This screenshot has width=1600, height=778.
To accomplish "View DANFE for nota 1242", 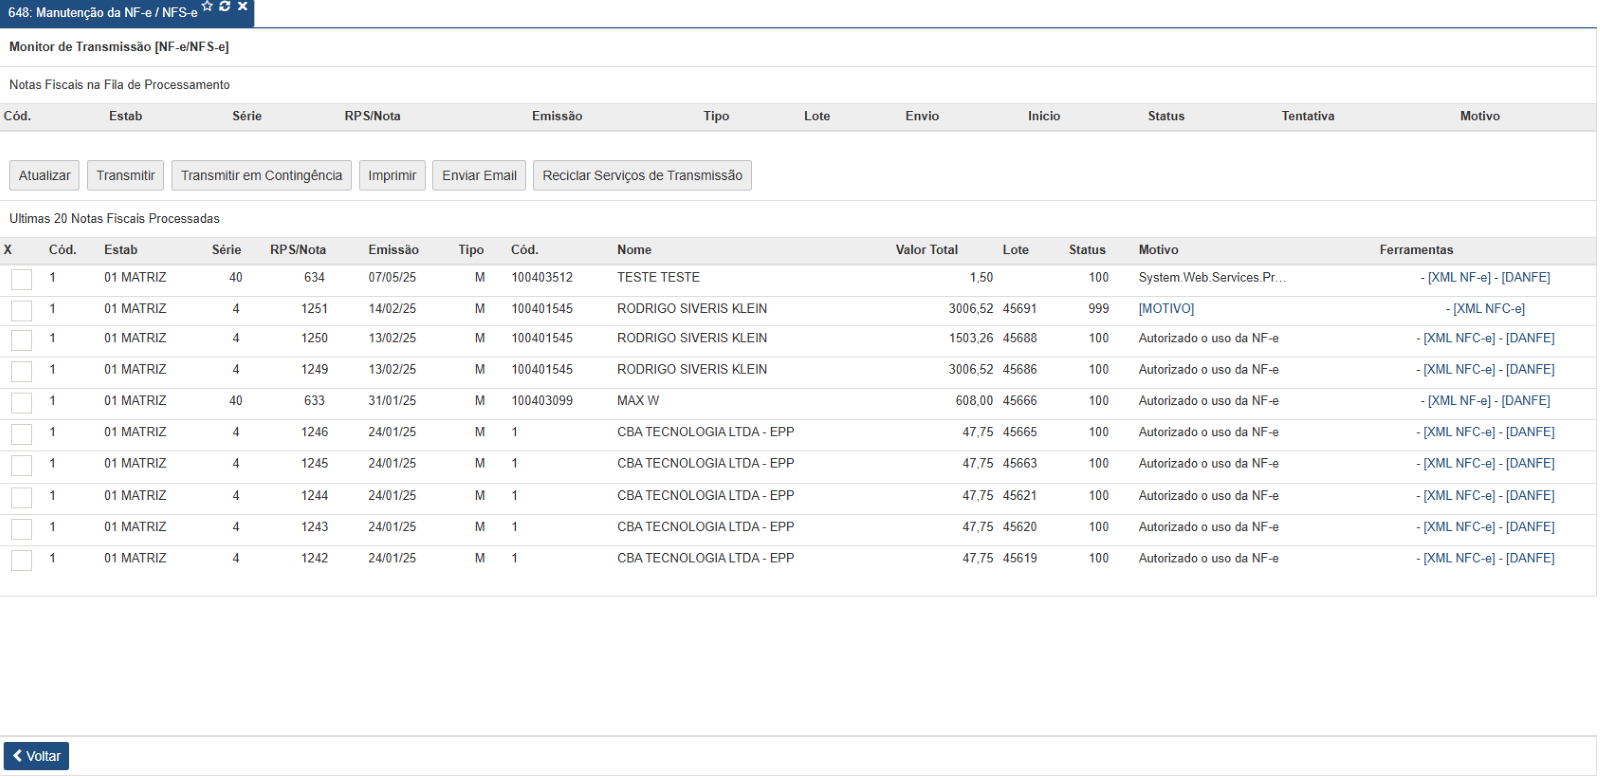I will click(1530, 559).
